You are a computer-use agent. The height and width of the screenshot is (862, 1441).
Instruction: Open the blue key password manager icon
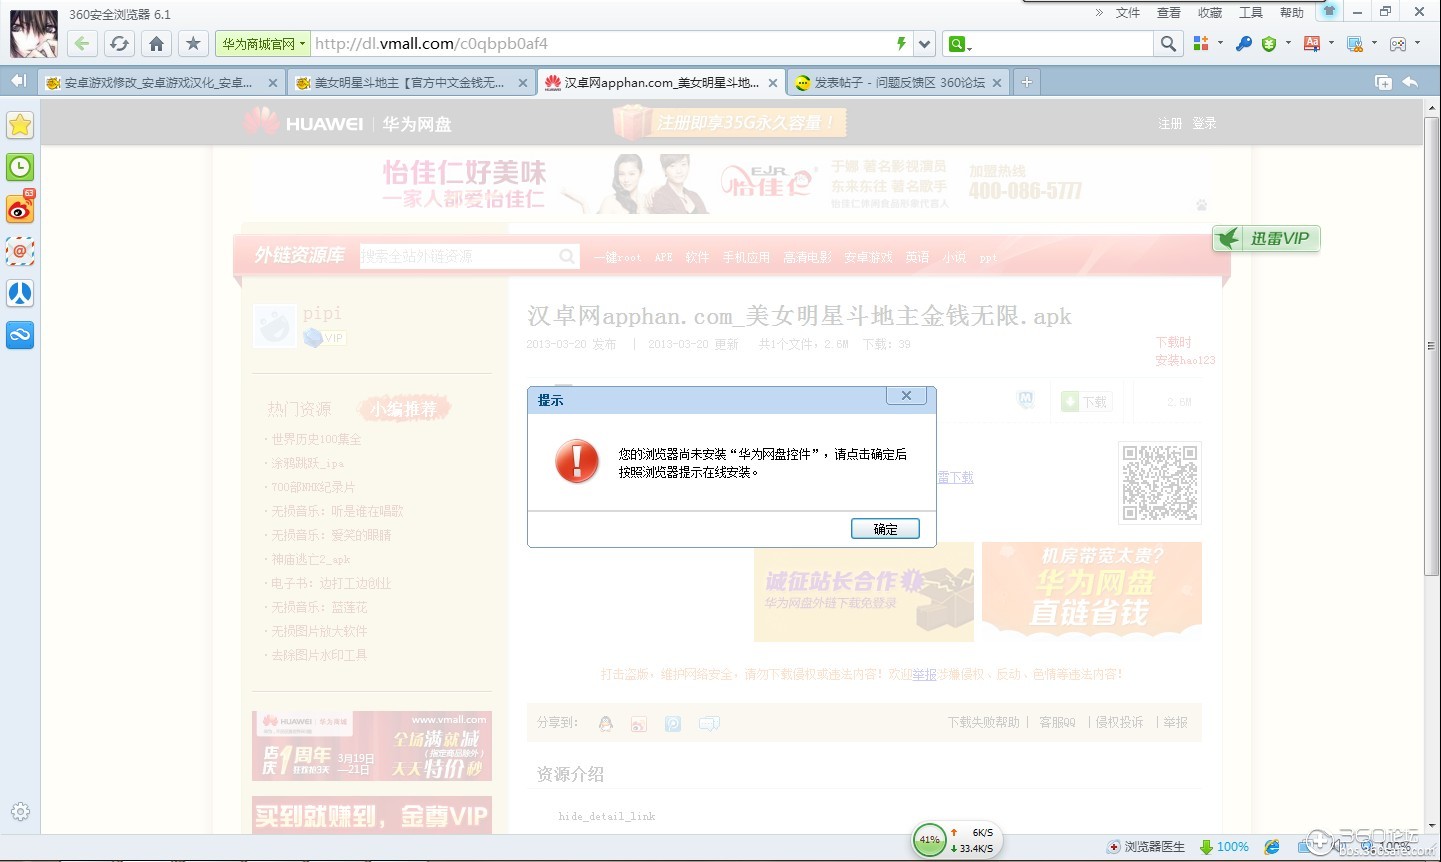click(x=1243, y=44)
